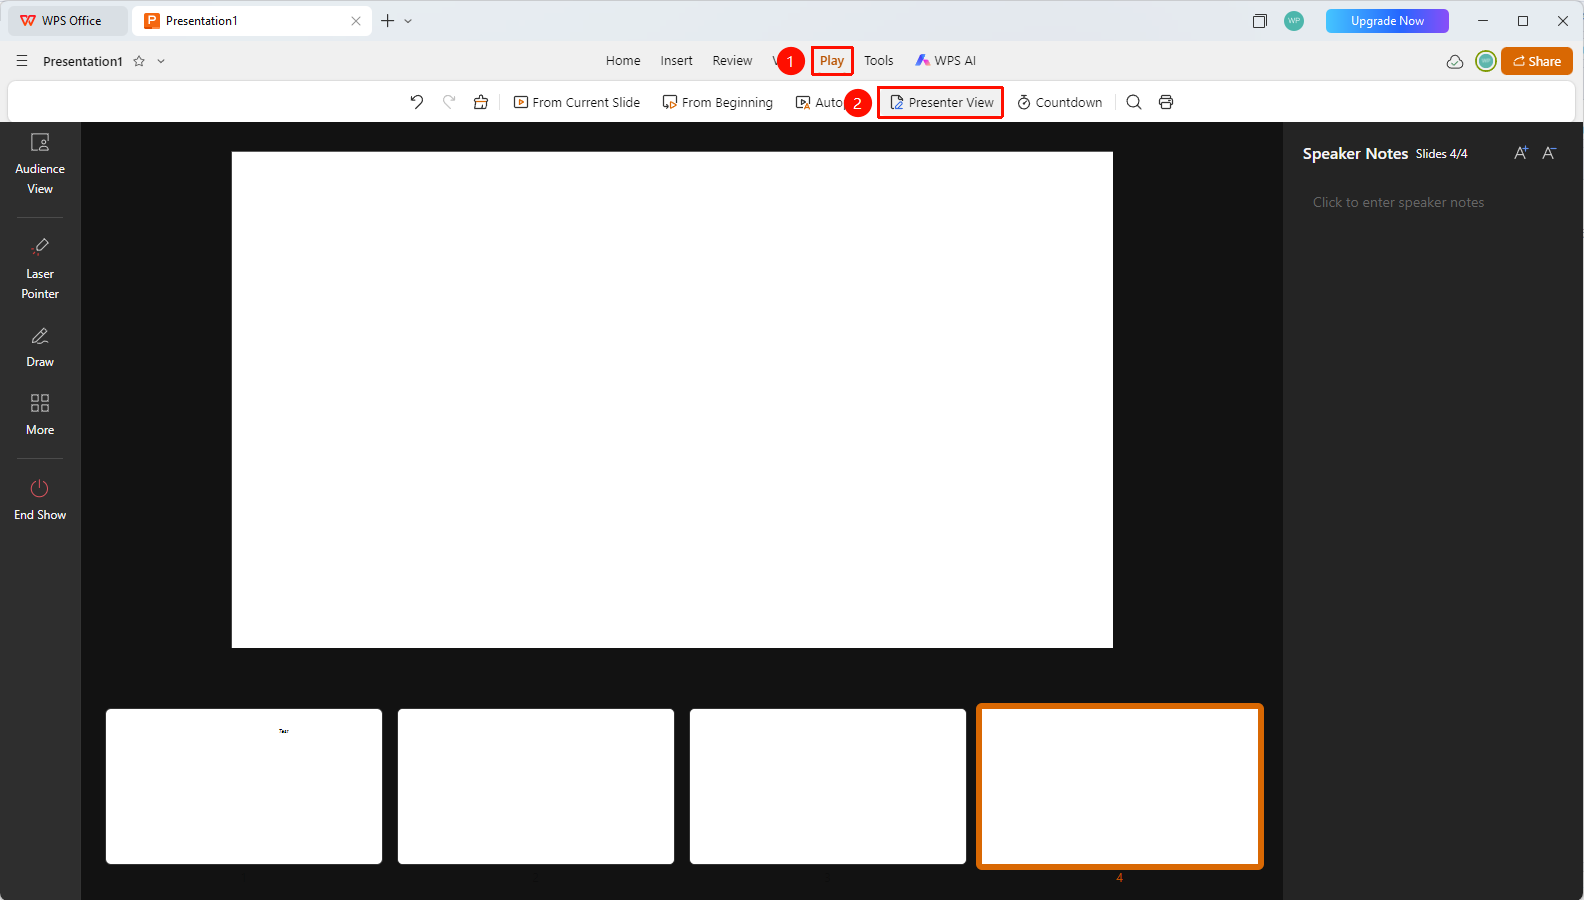Expand the dropdown chevron beside Presentation1 title
The height and width of the screenshot is (900, 1584).
(x=161, y=61)
